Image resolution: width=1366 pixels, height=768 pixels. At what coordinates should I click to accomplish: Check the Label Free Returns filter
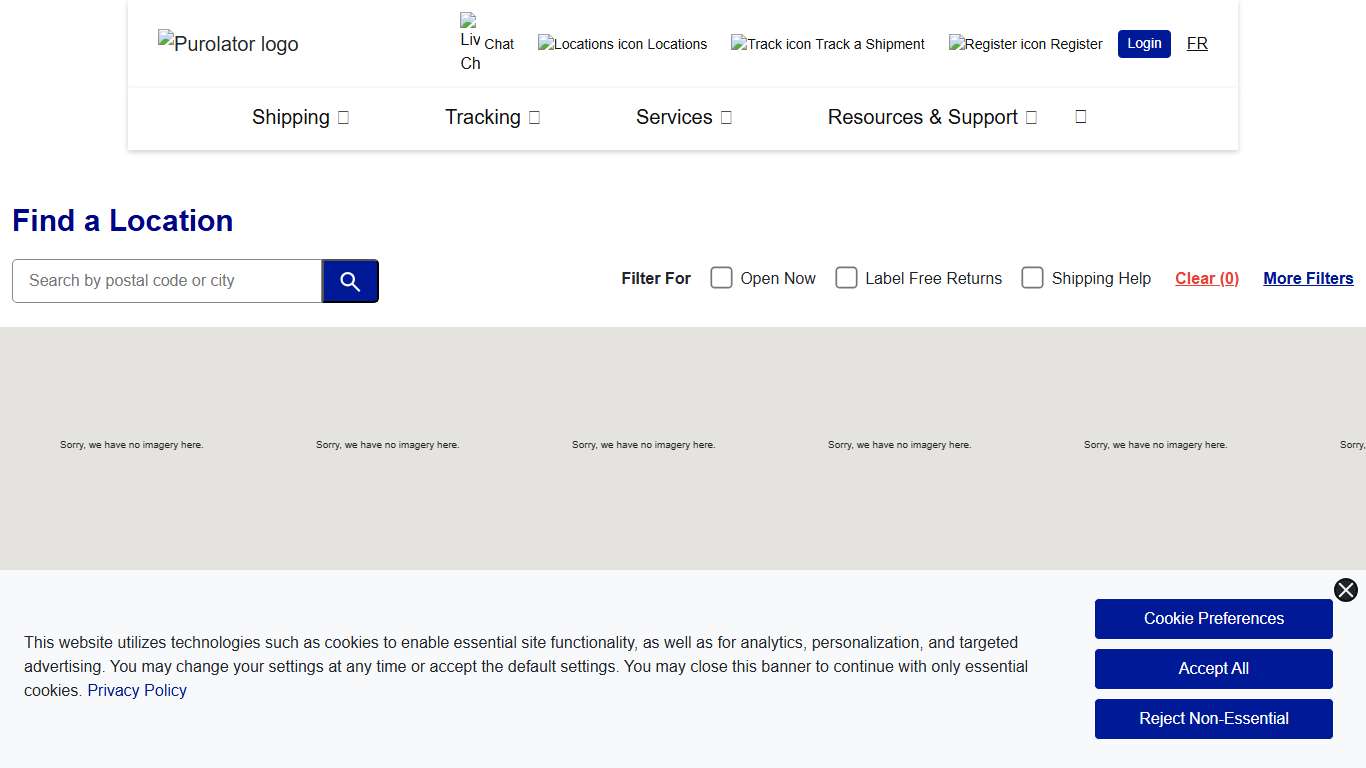click(x=846, y=277)
